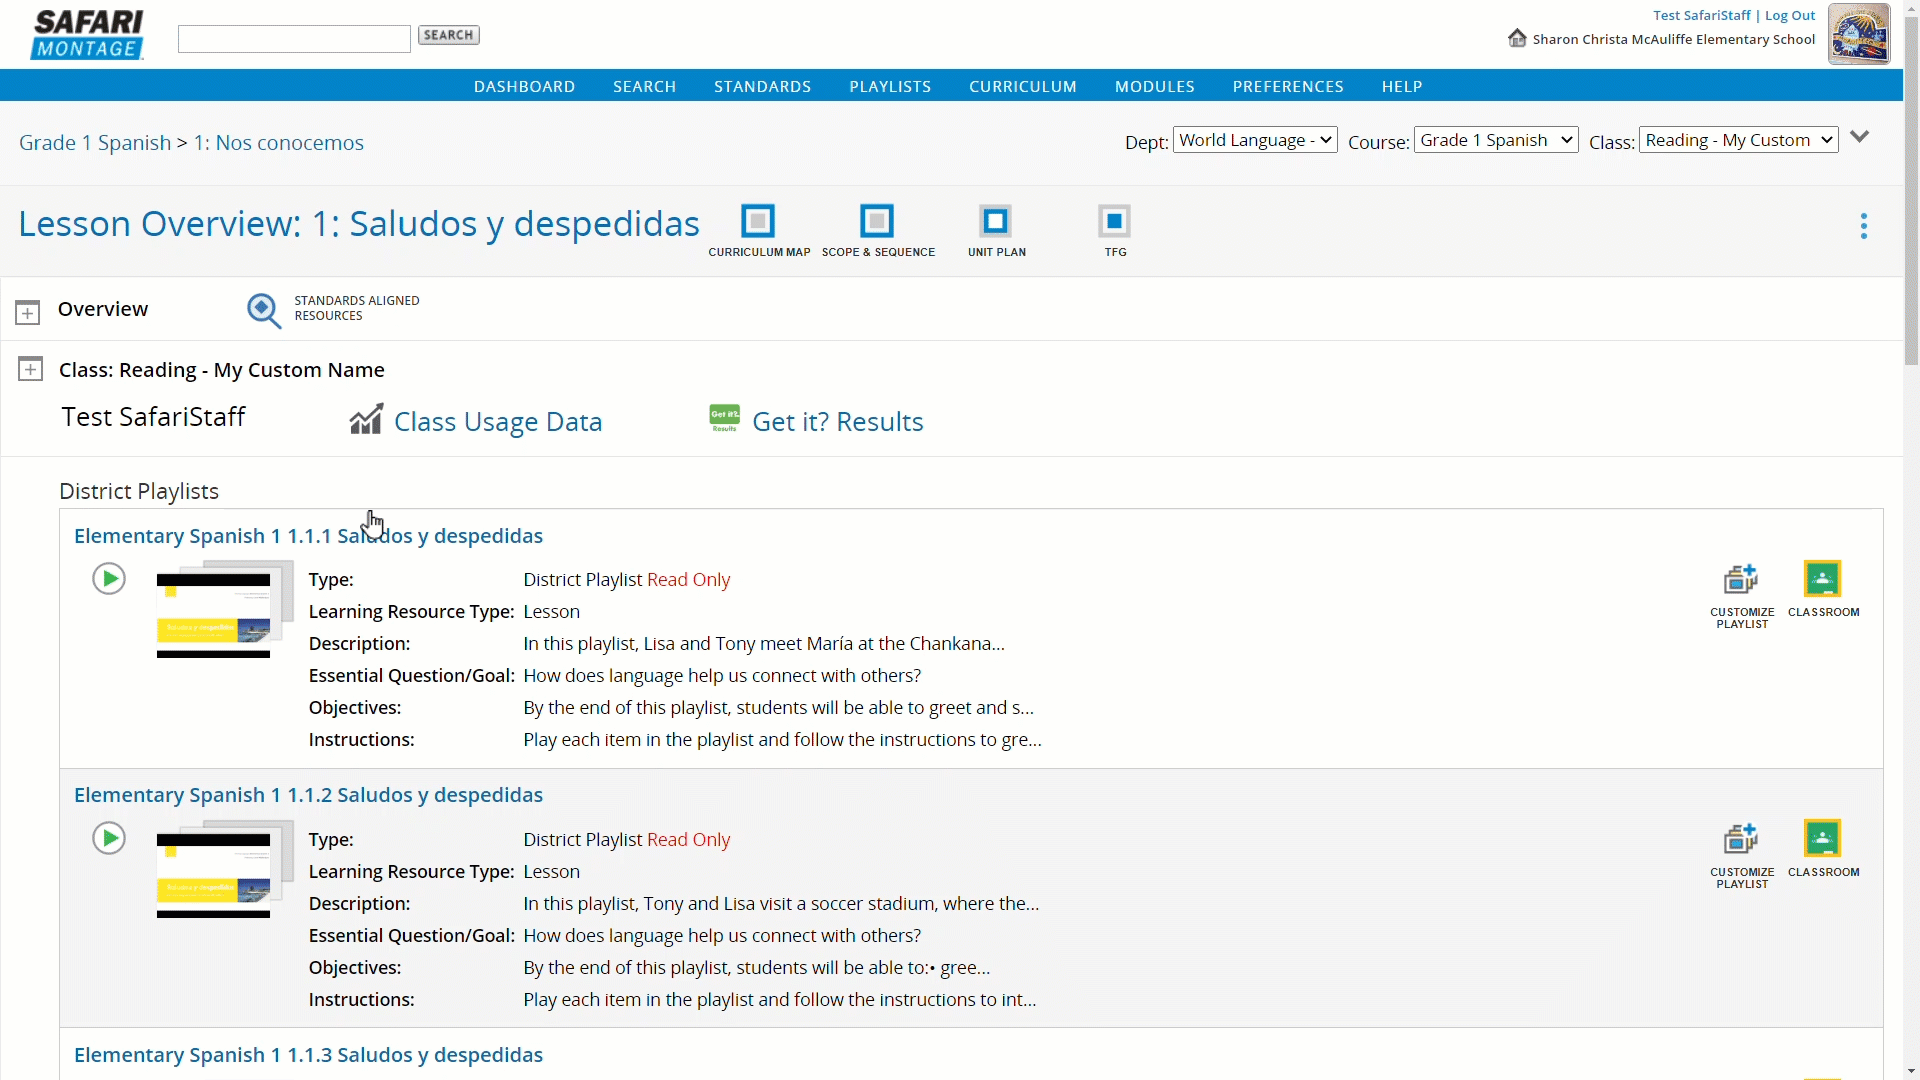Image resolution: width=1920 pixels, height=1080 pixels.
Task: Open the Class Usage Data link
Action: click(x=498, y=421)
